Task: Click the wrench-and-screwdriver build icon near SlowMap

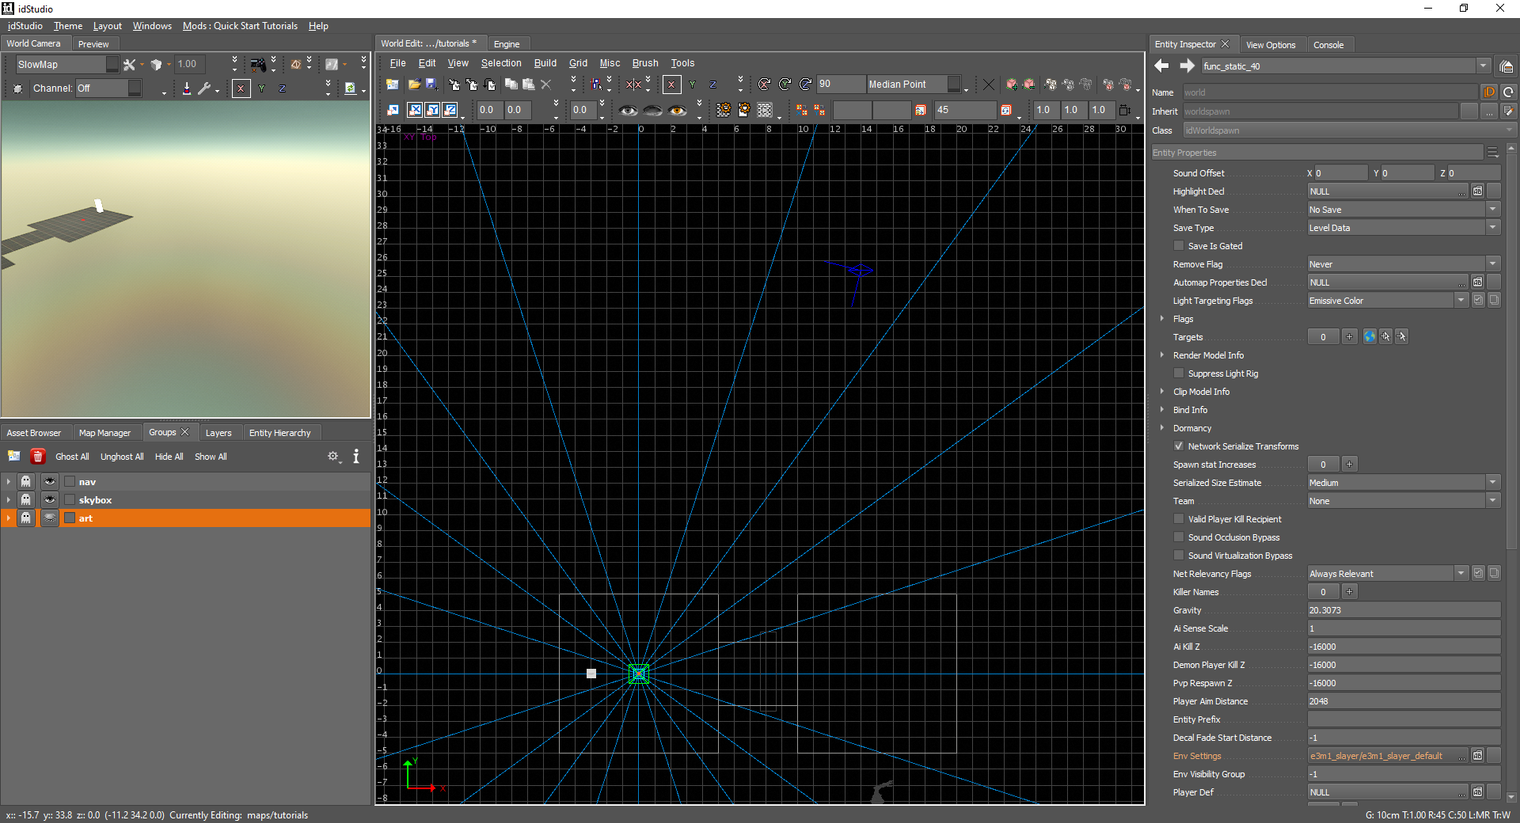Action: [129, 64]
